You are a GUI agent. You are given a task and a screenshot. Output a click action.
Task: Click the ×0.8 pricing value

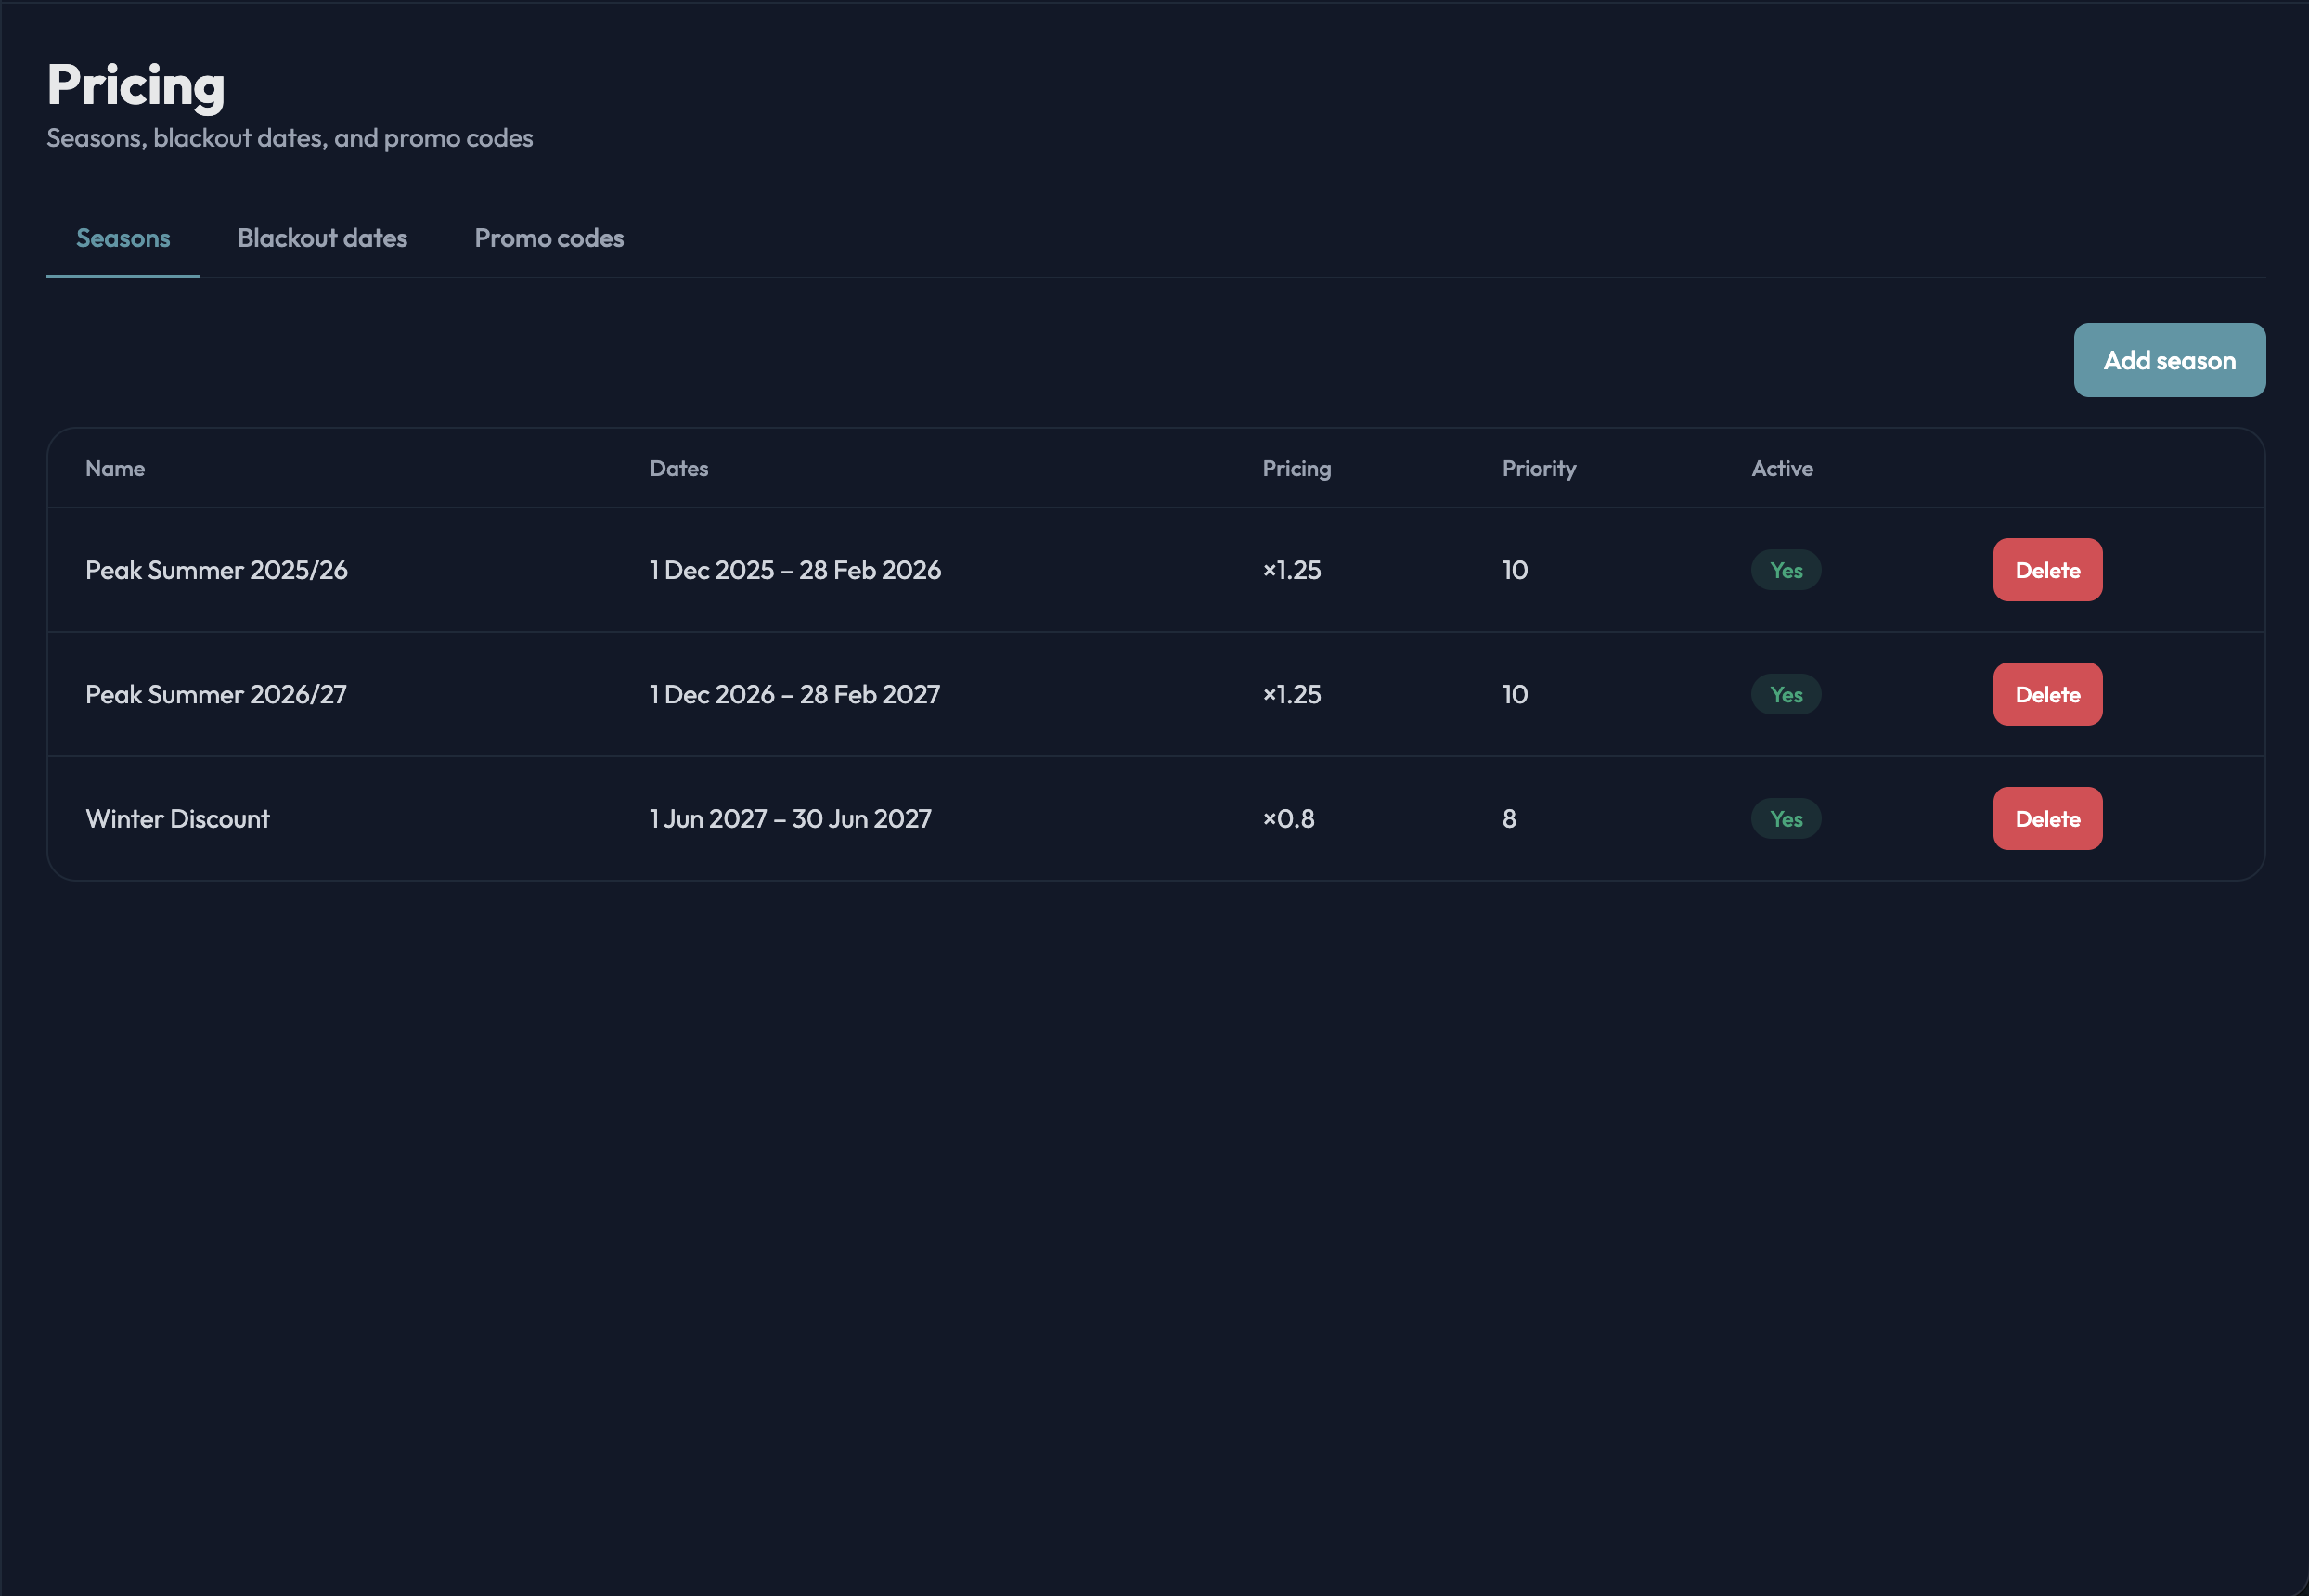pyautogui.click(x=1288, y=819)
